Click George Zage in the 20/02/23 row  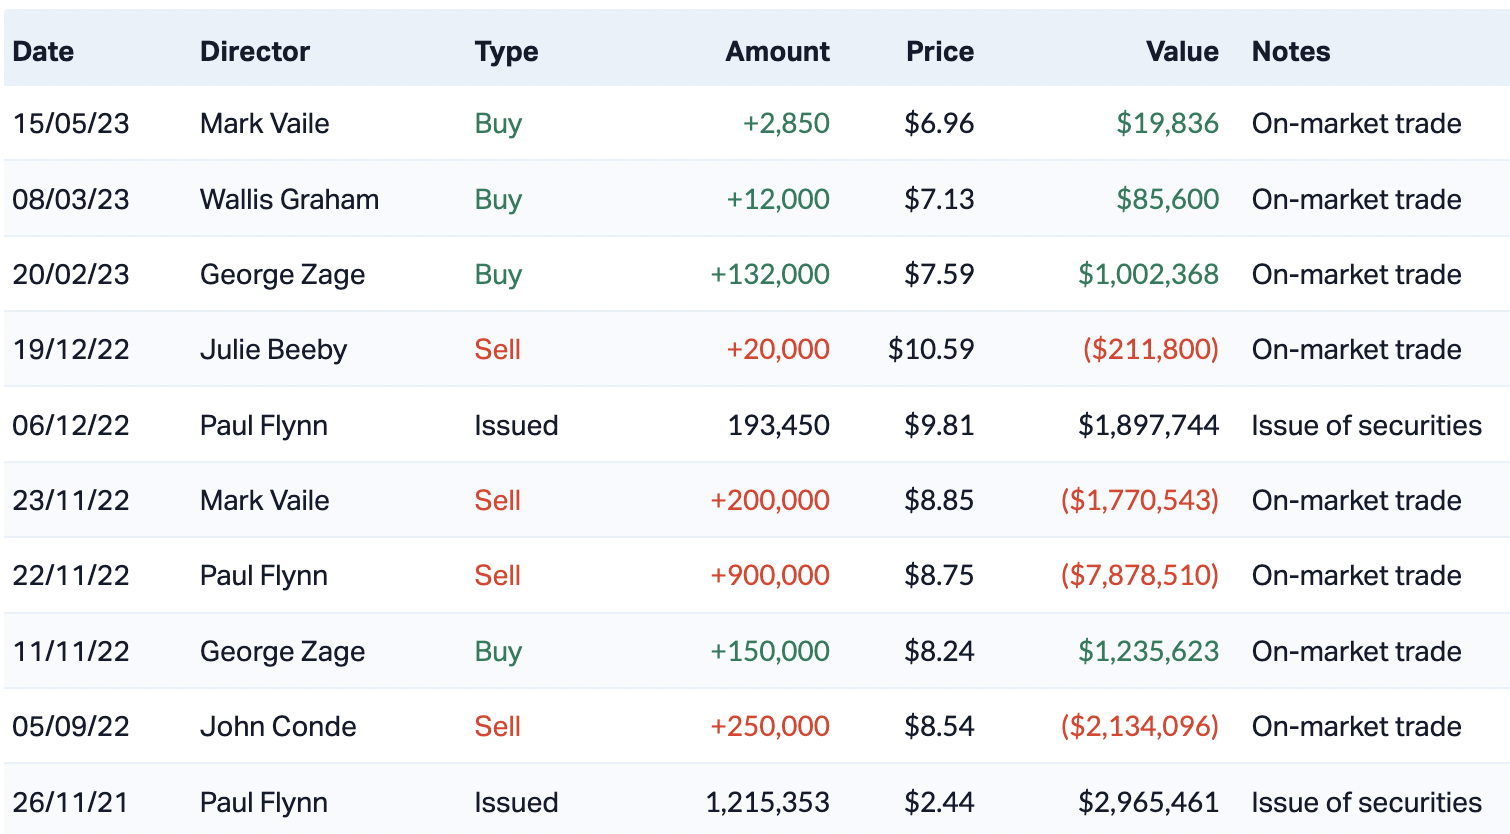click(x=282, y=274)
